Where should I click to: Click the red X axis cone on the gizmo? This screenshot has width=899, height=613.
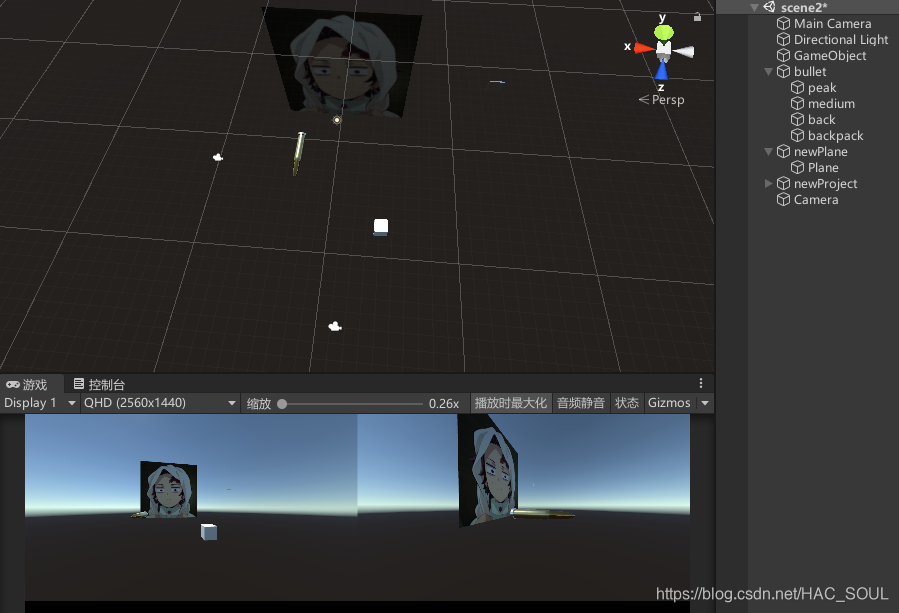point(644,48)
